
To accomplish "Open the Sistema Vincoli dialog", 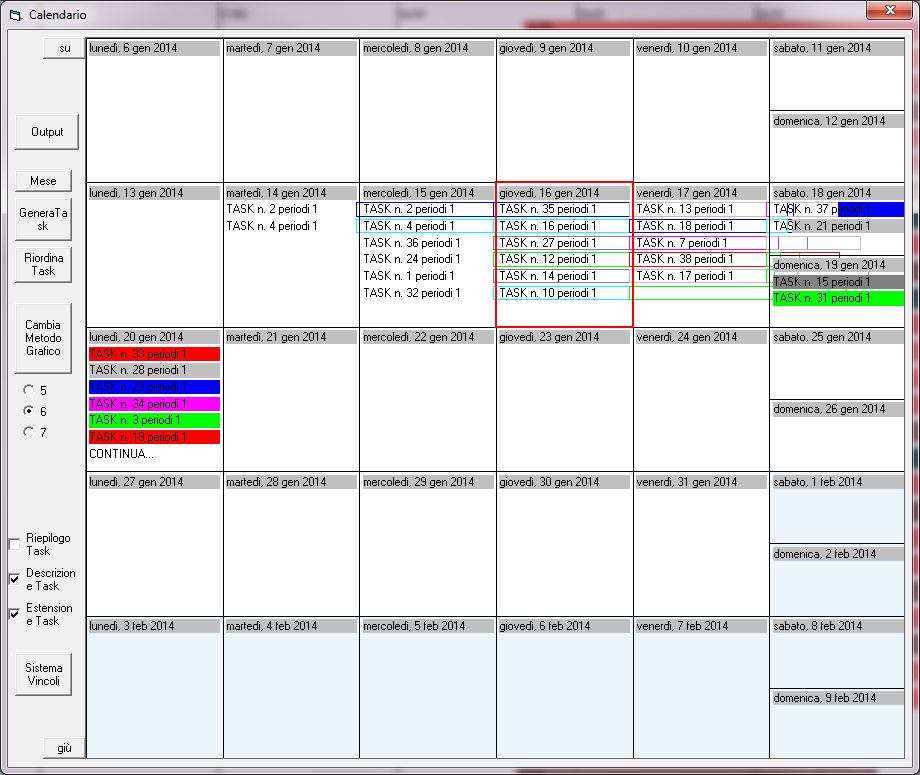I will click(43, 674).
